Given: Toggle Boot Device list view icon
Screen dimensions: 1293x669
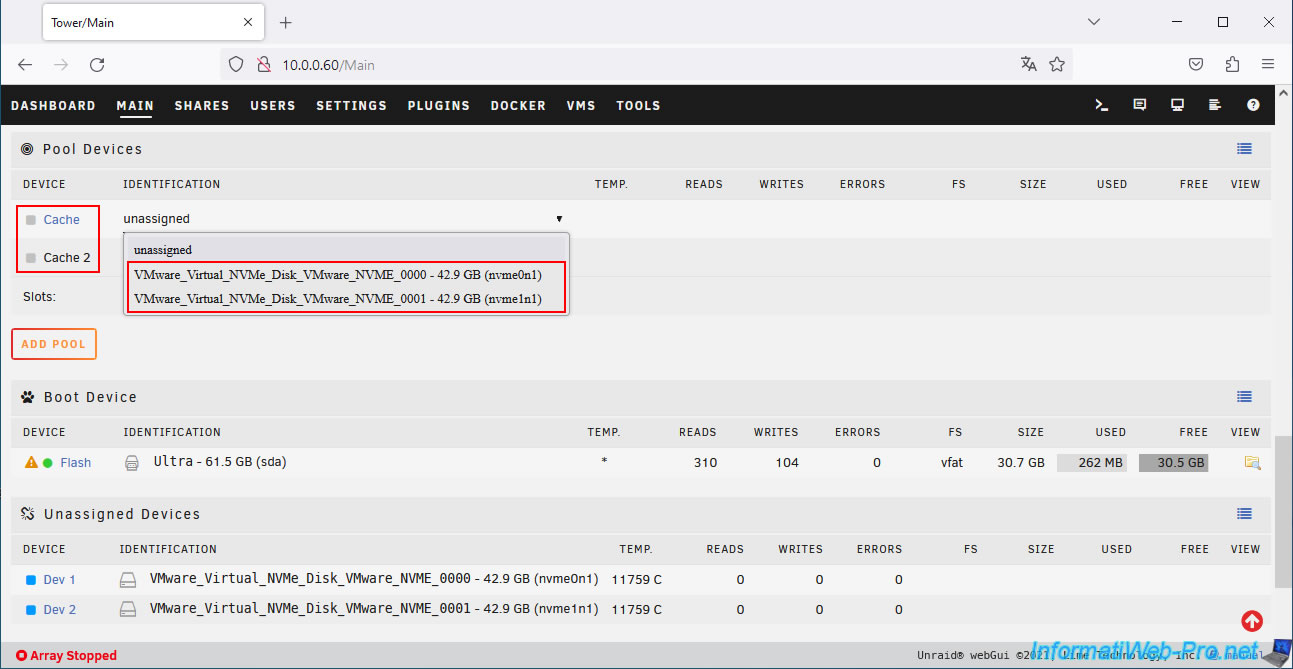Looking at the screenshot, I should [1244, 397].
